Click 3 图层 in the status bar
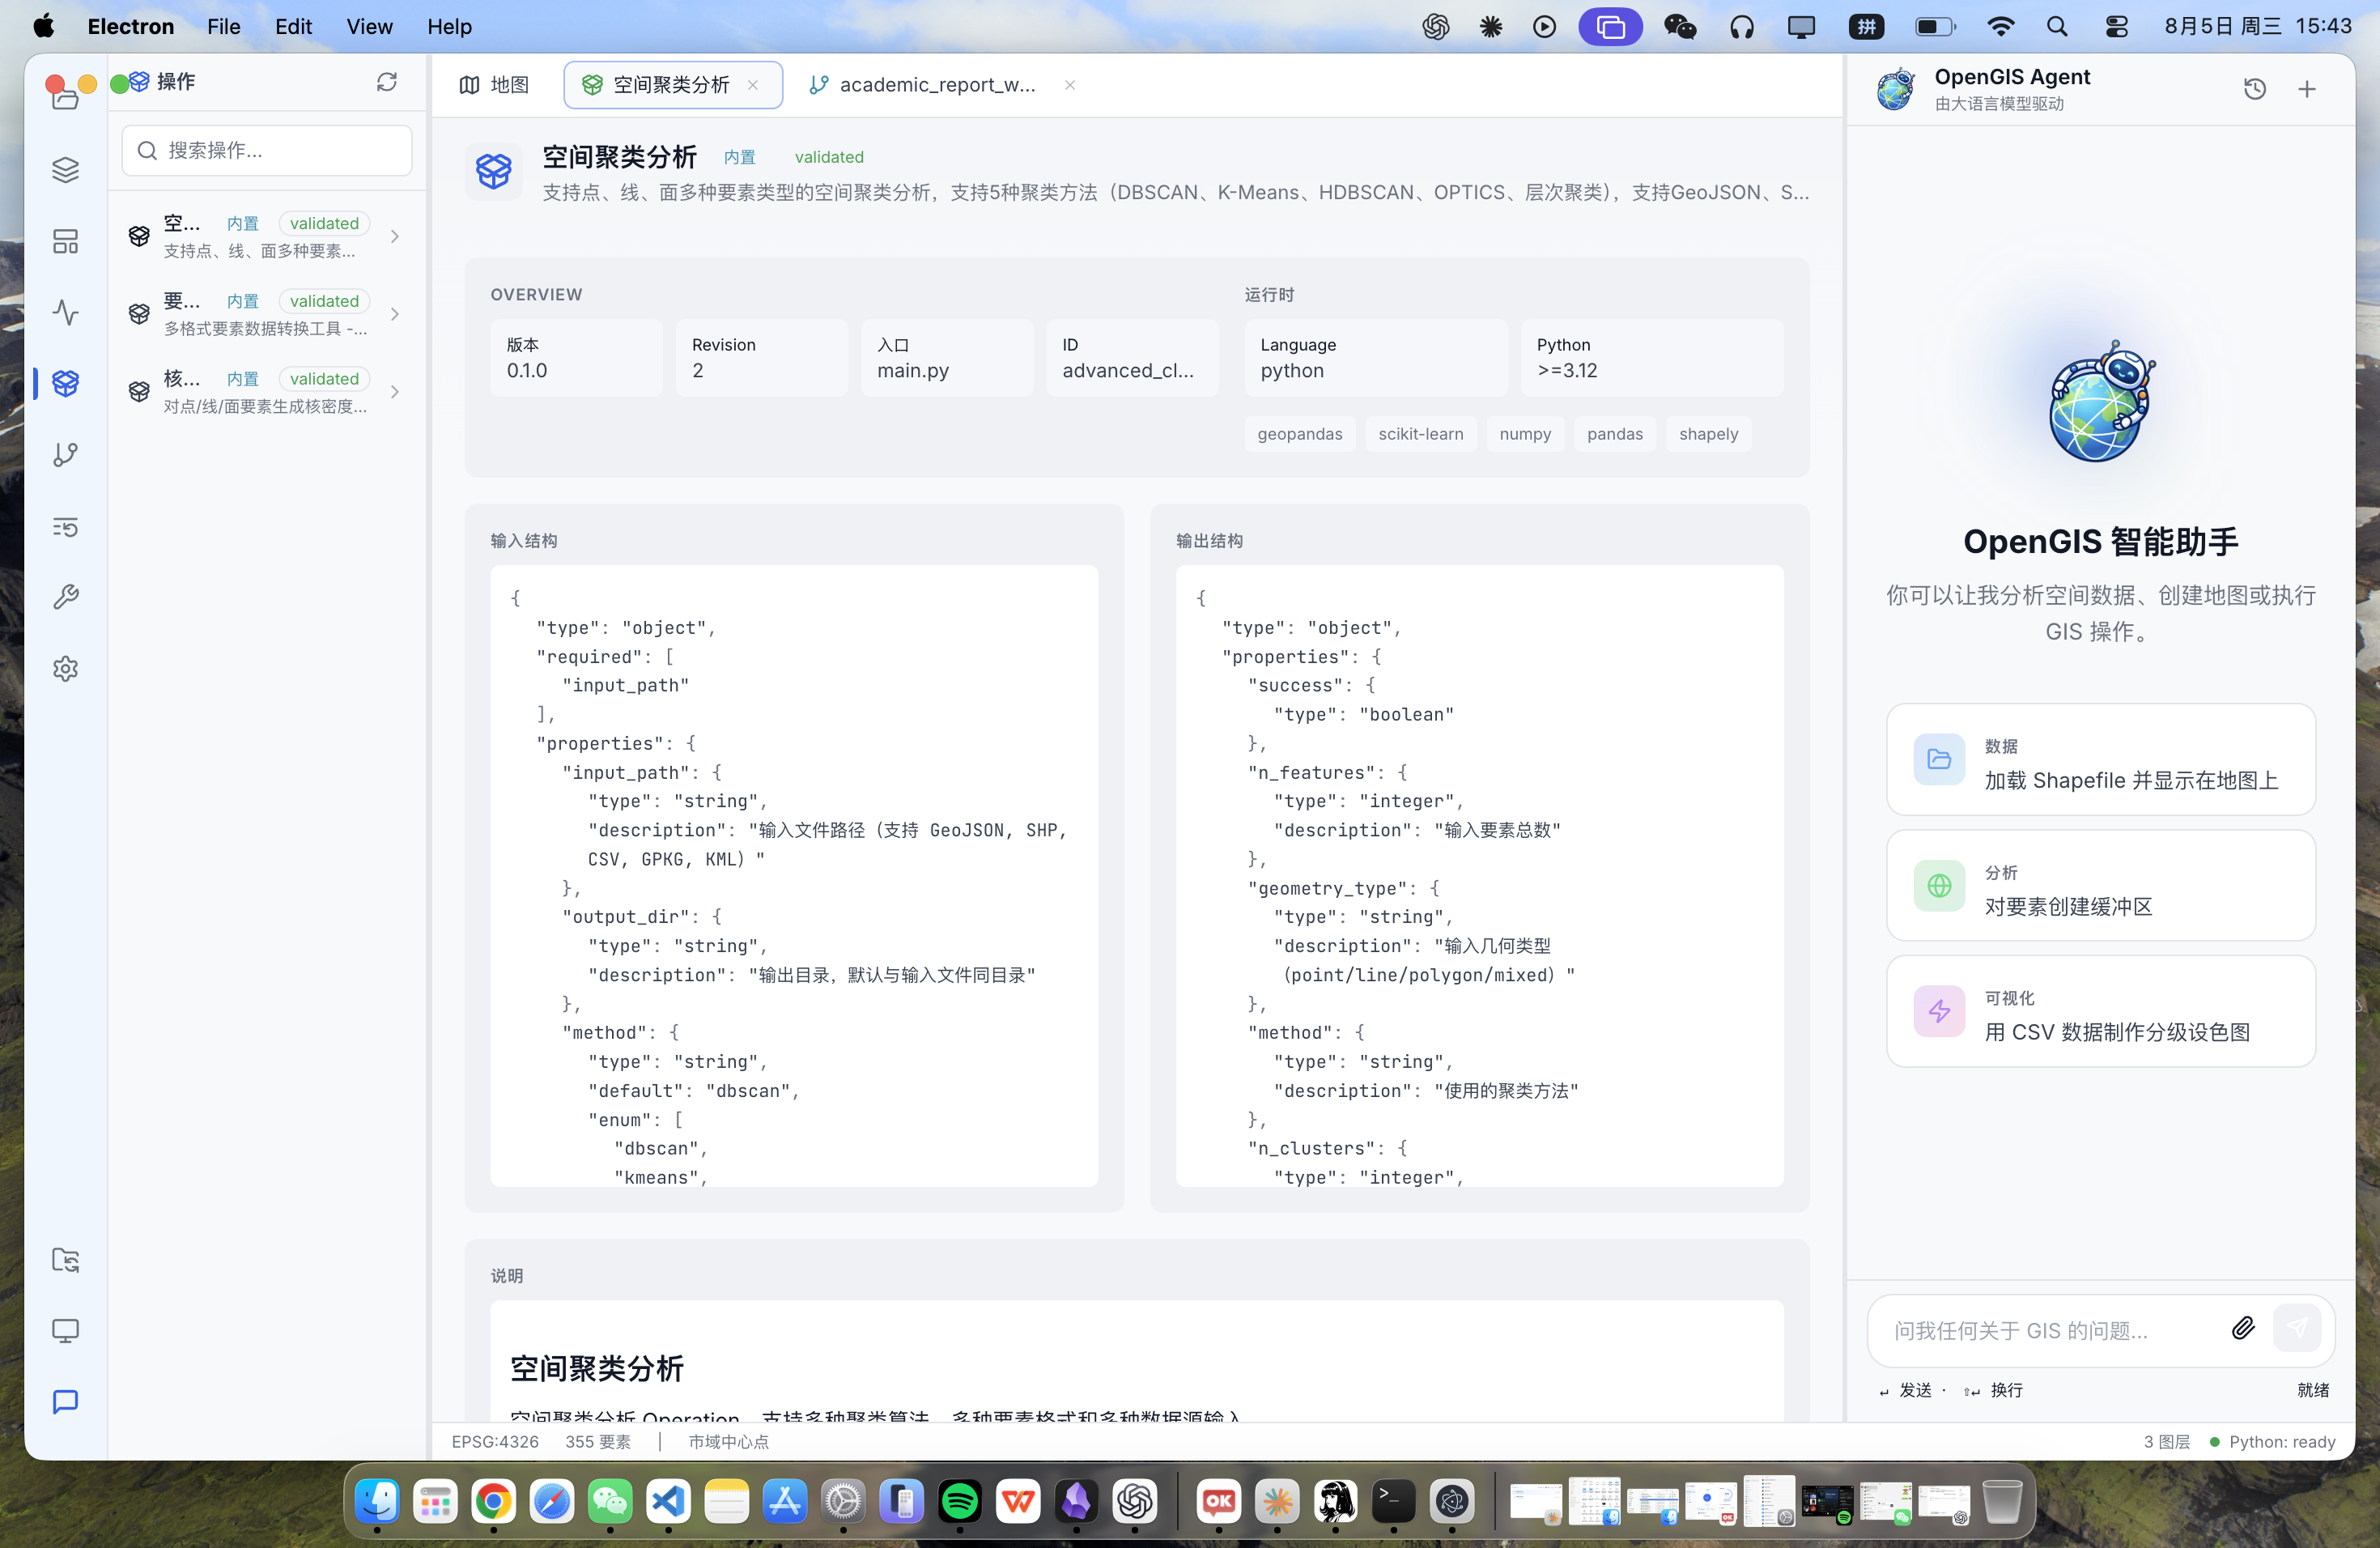 click(2166, 1441)
